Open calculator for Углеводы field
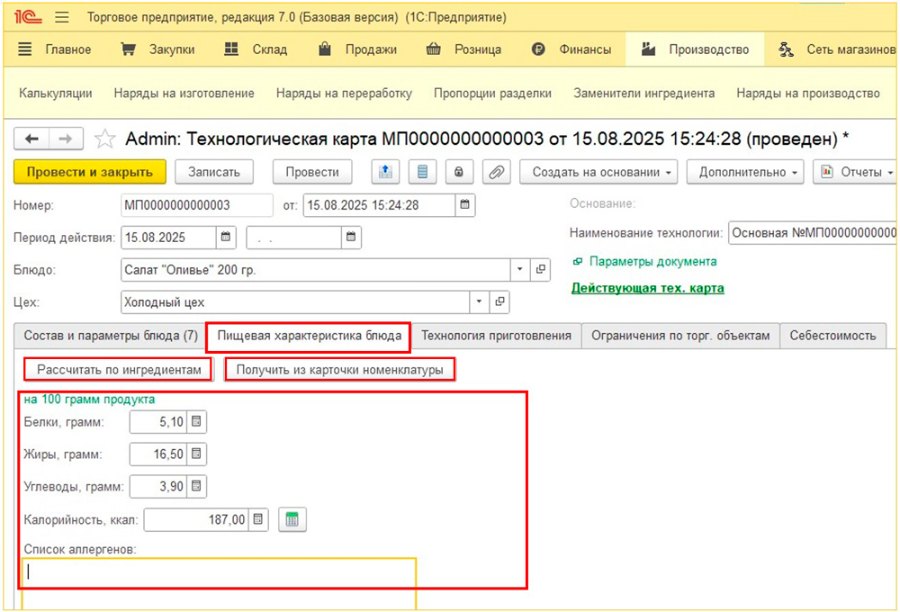Image resolution: width=900 pixels, height=612 pixels. tap(196, 486)
